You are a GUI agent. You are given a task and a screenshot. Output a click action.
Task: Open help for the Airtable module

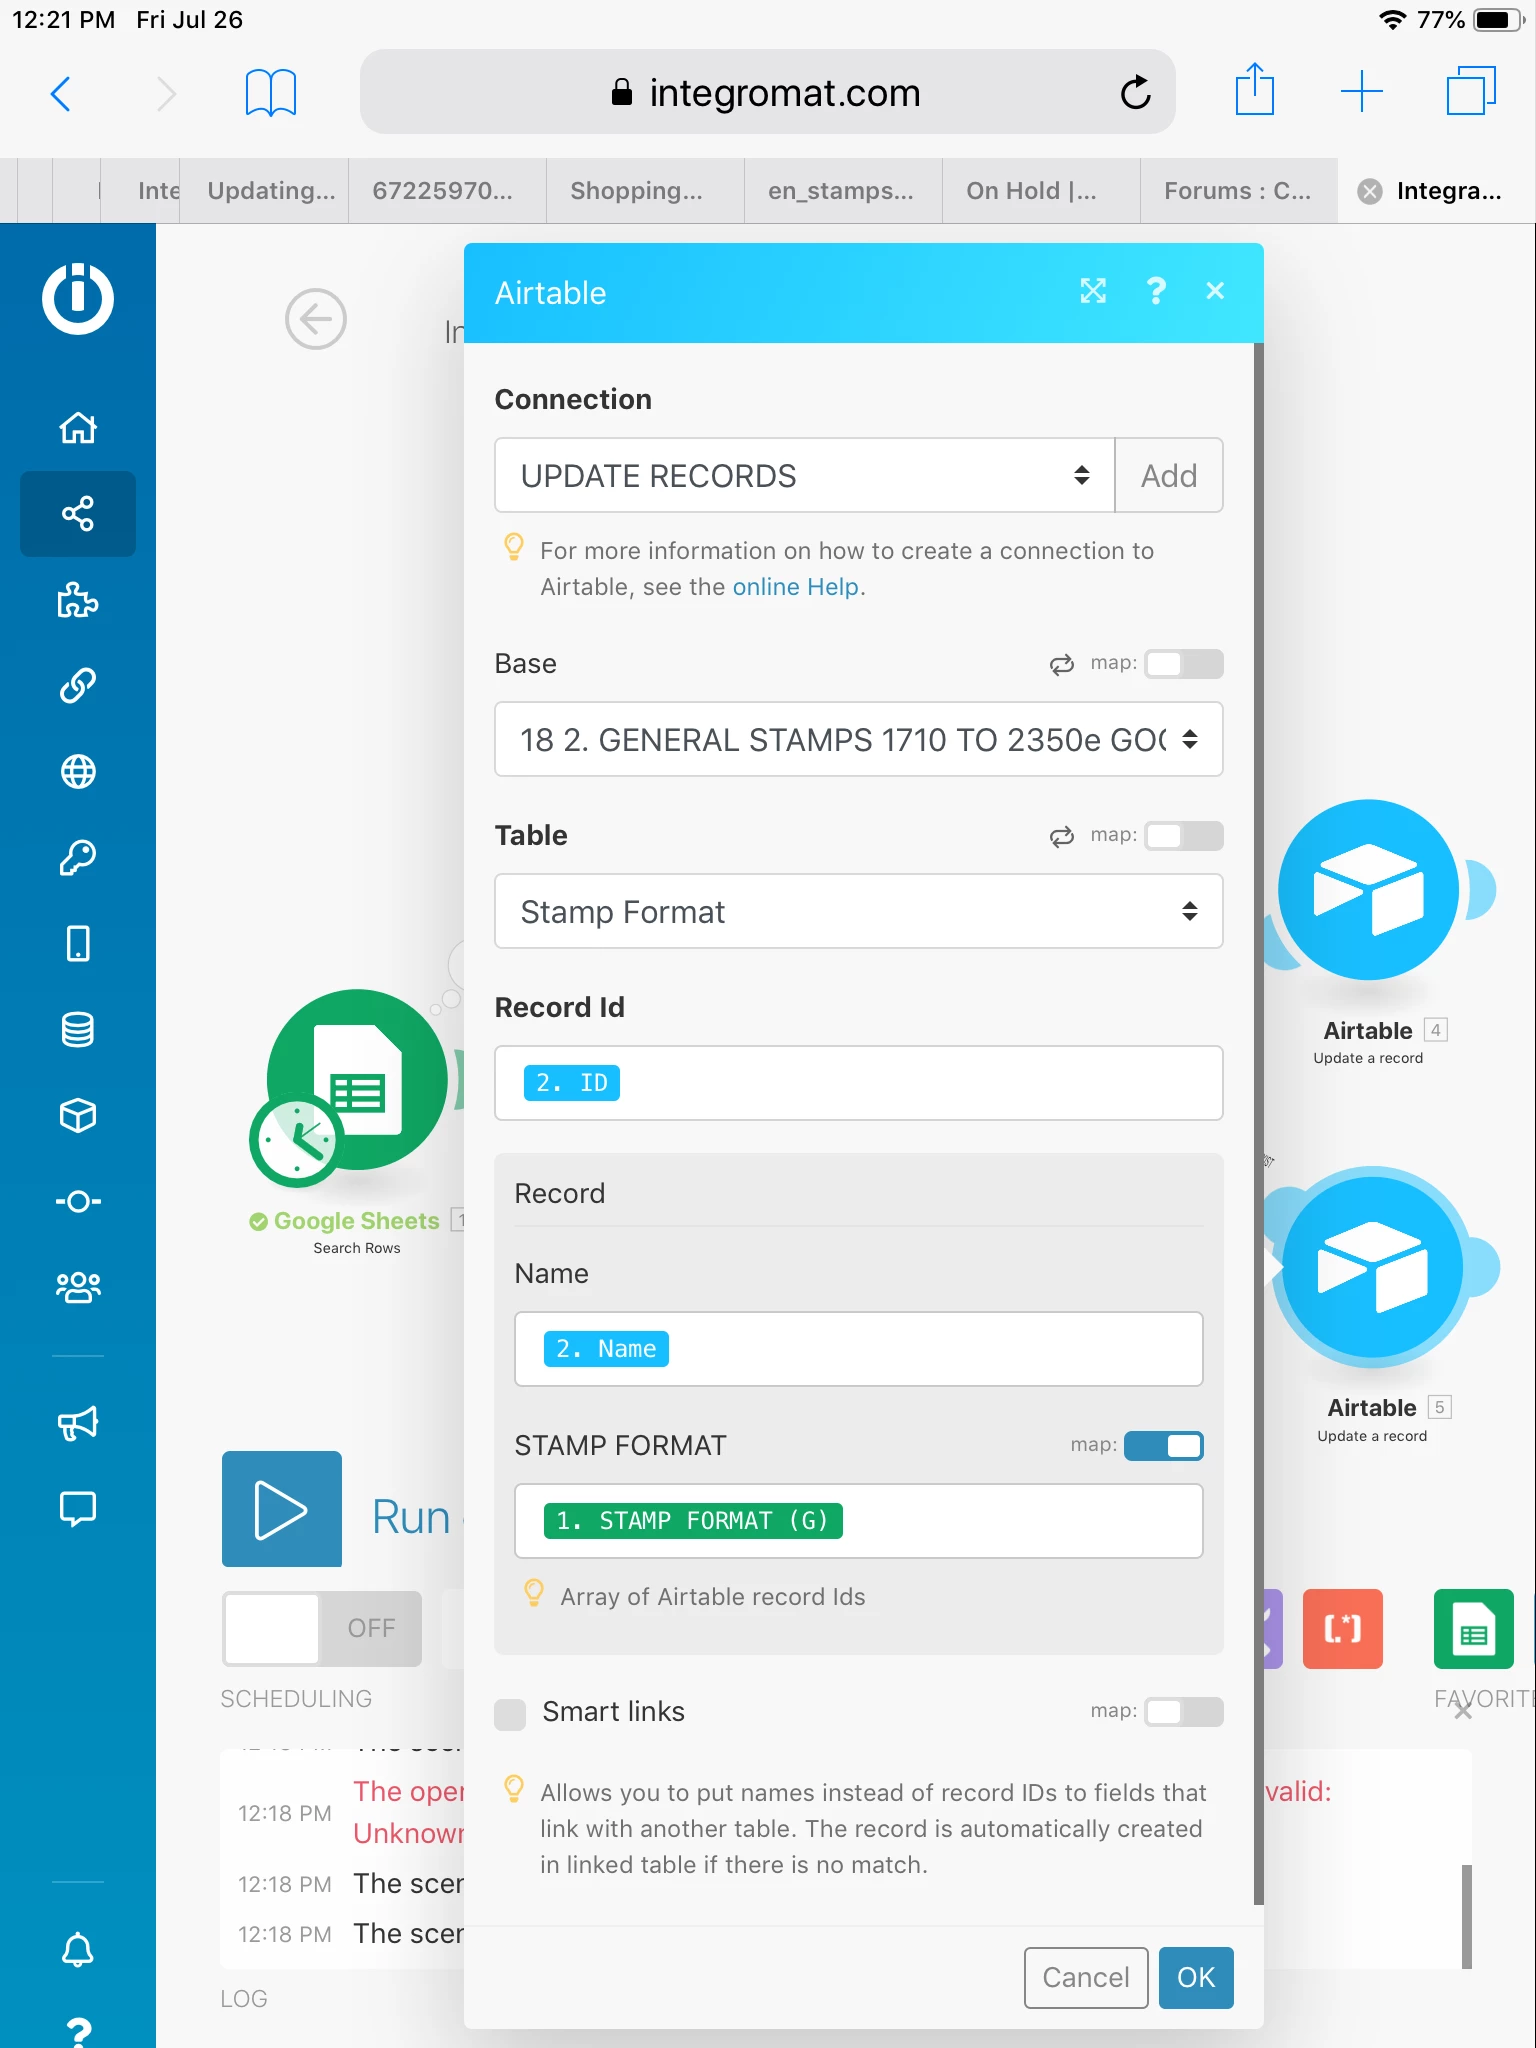pos(1156,291)
